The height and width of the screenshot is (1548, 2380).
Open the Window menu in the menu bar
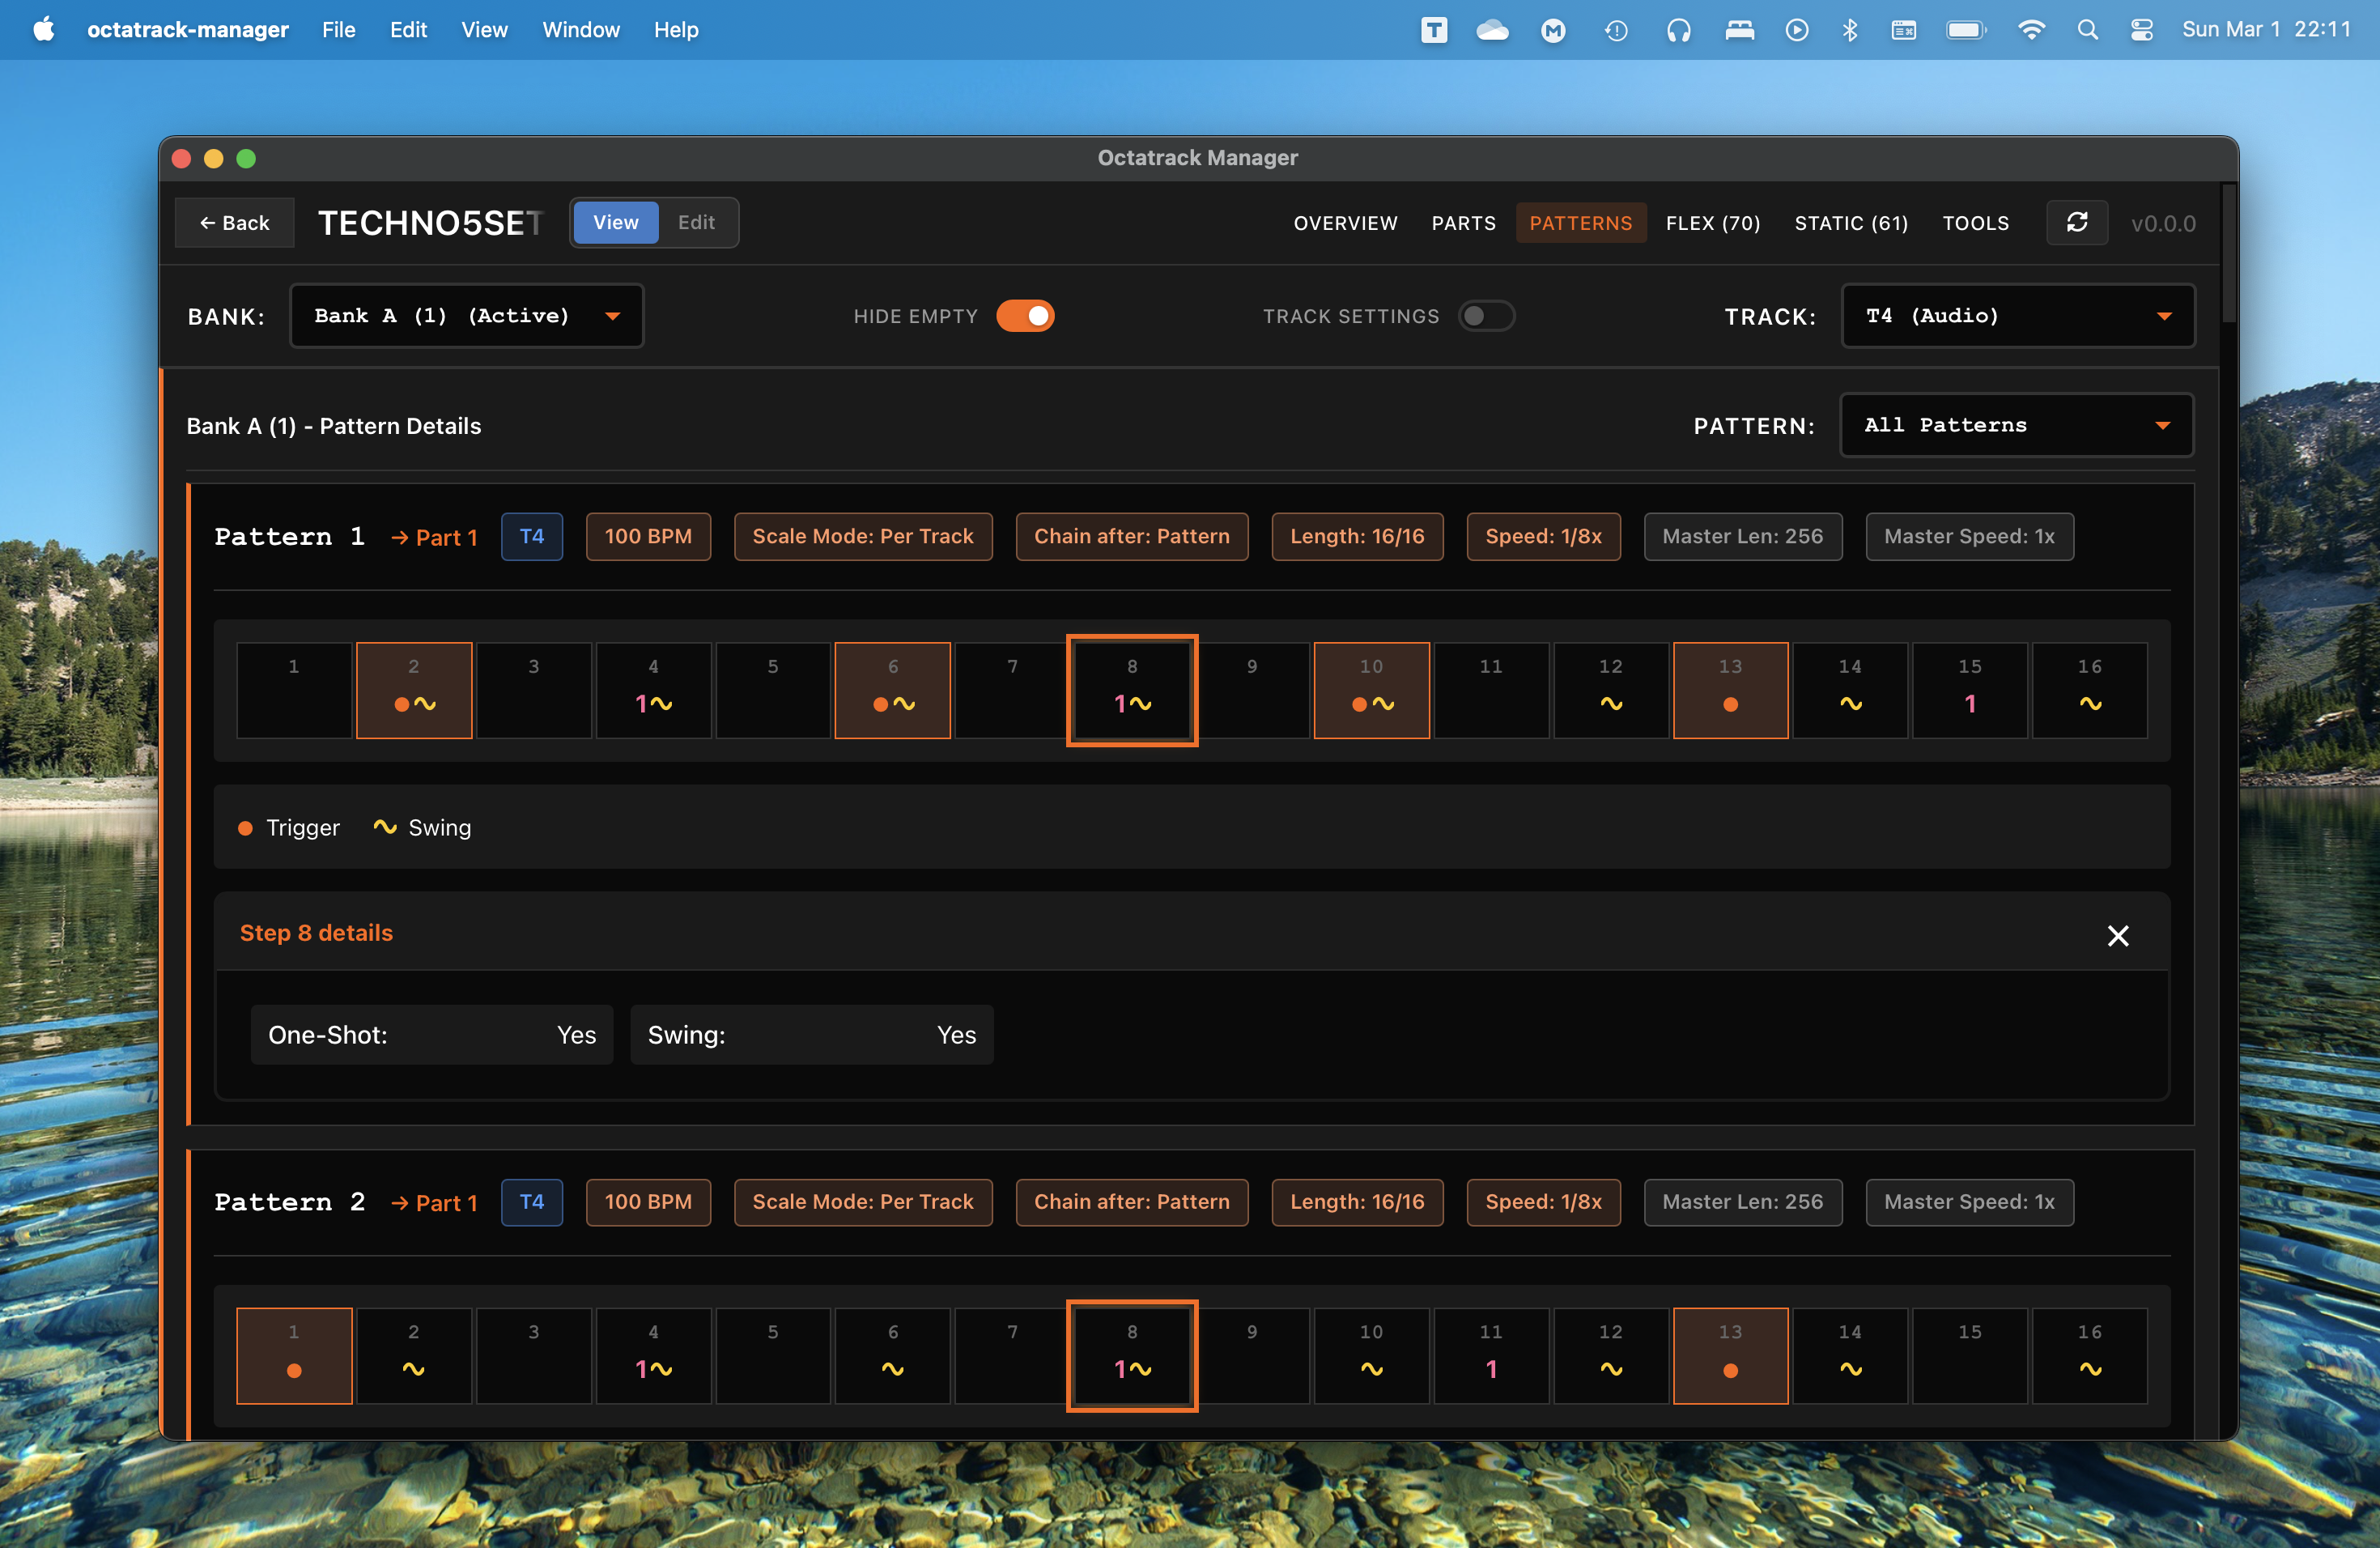(x=581, y=30)
